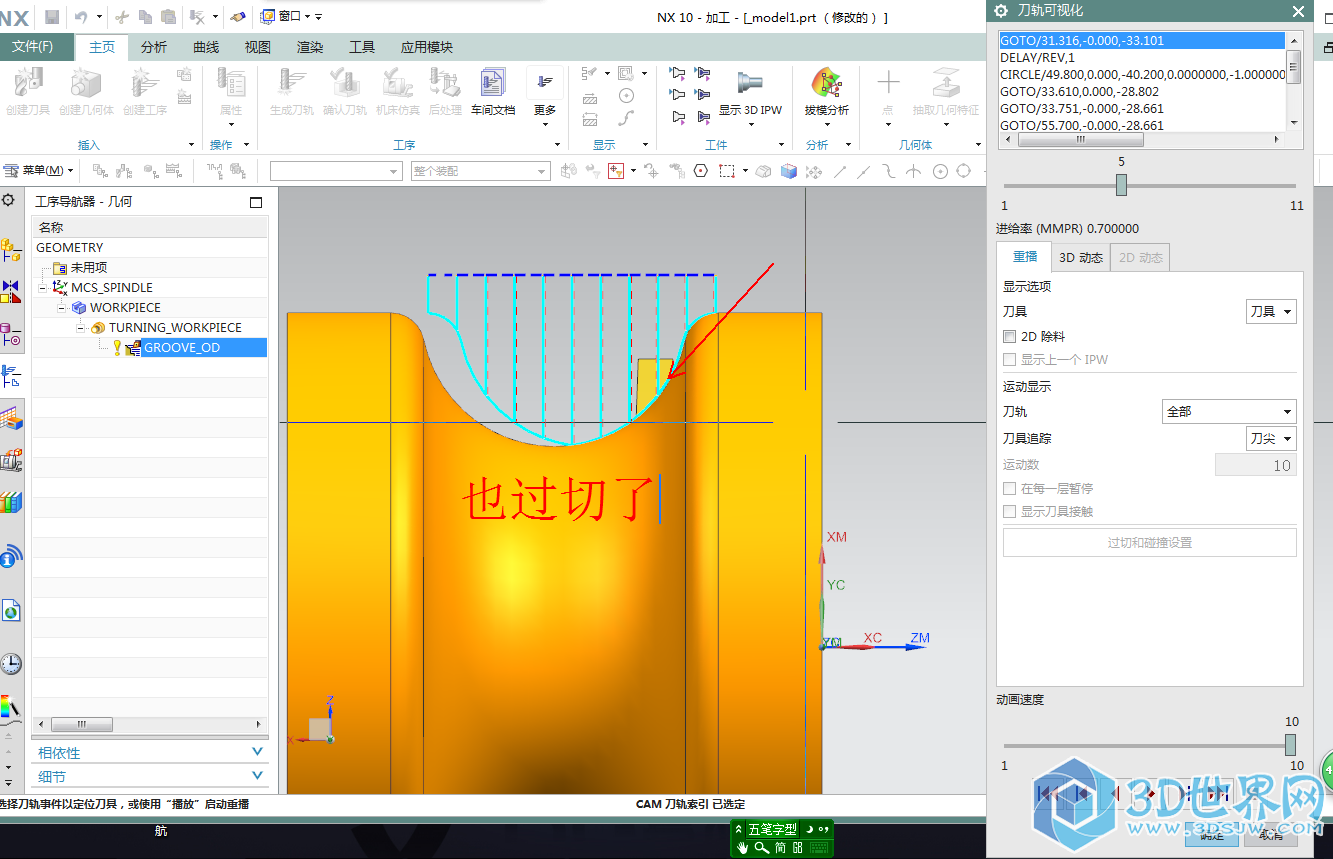Viewport: 1333px width, 859px height.
Task: Click the 动画速度 animation speed slider handle
Action: [1290, 745]
